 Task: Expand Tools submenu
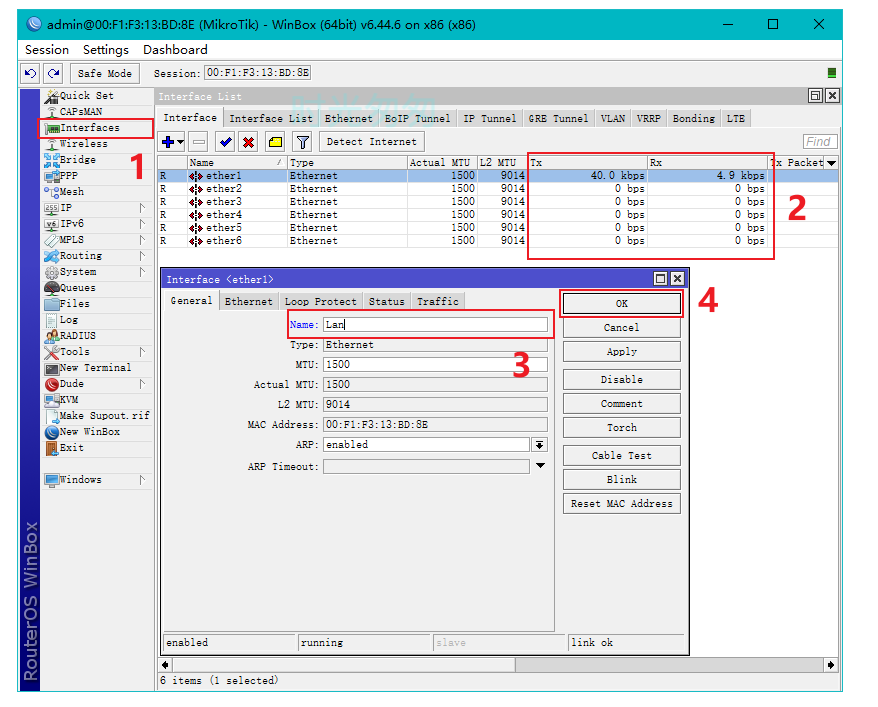[x=142, y=352]
